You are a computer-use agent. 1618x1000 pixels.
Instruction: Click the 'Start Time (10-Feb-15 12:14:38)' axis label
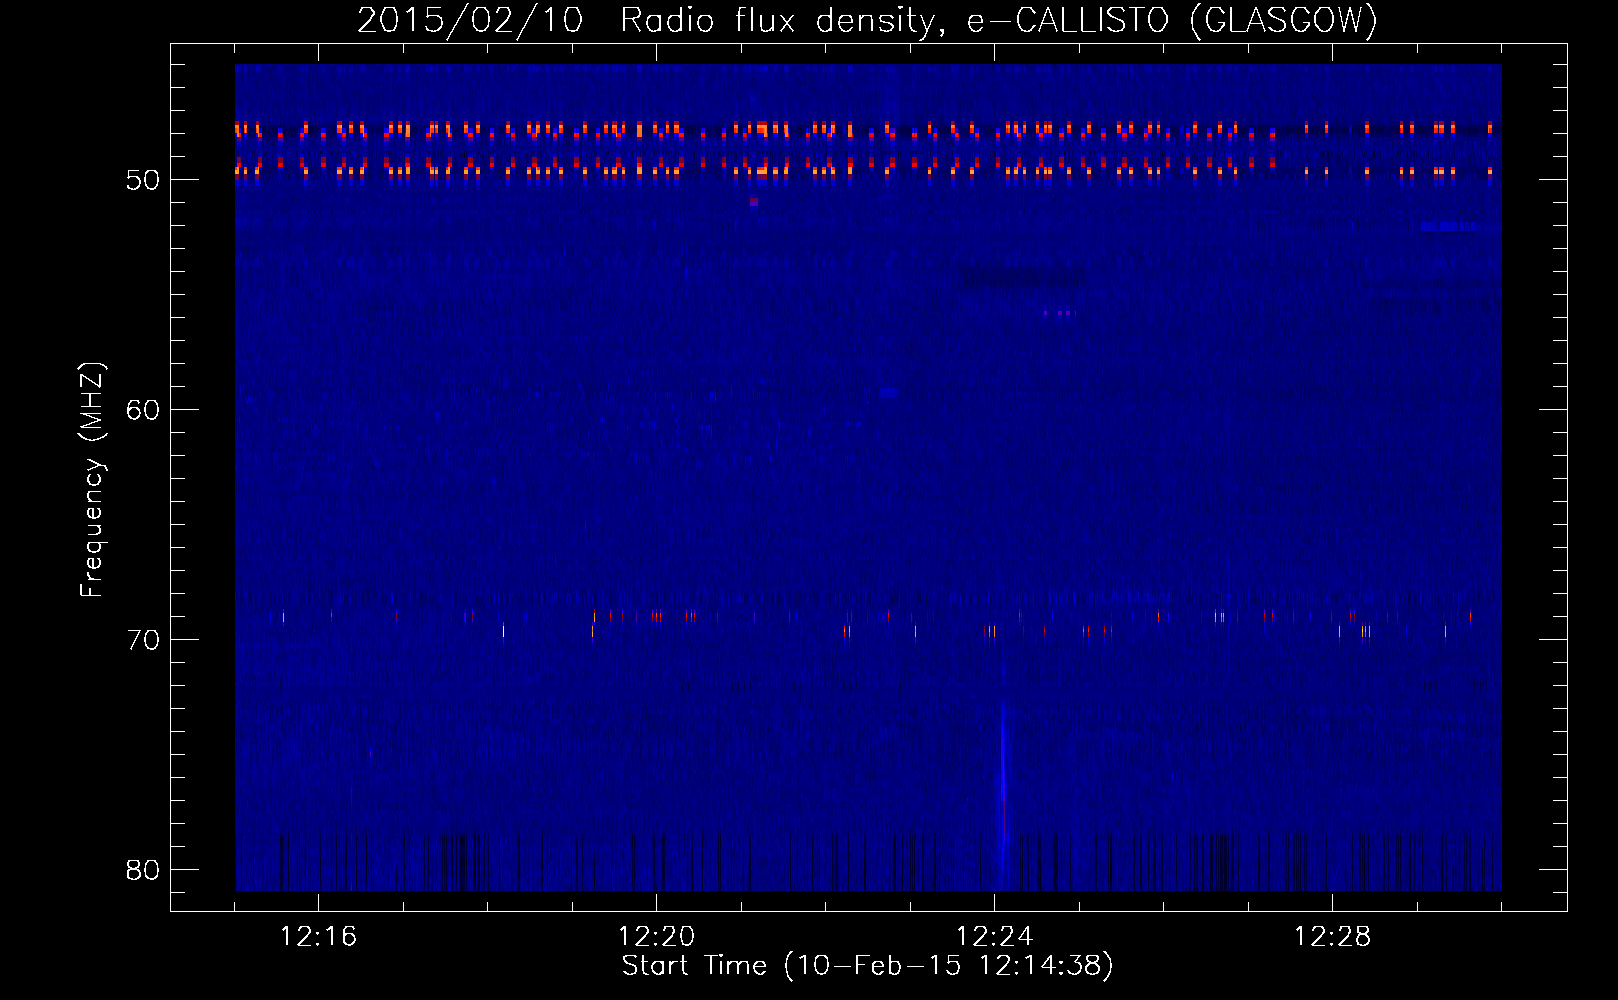(x=867, y=966)
